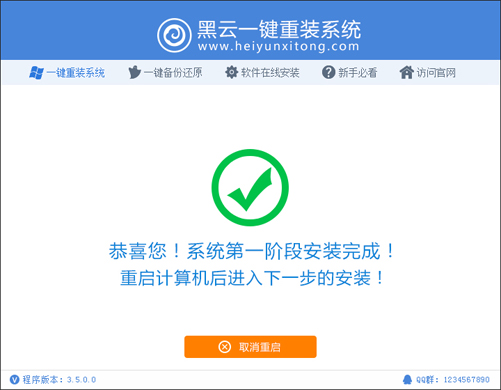
Task: Visit the 访问官网 official site link
Action: pyautogui.click(x=428, y=72)
